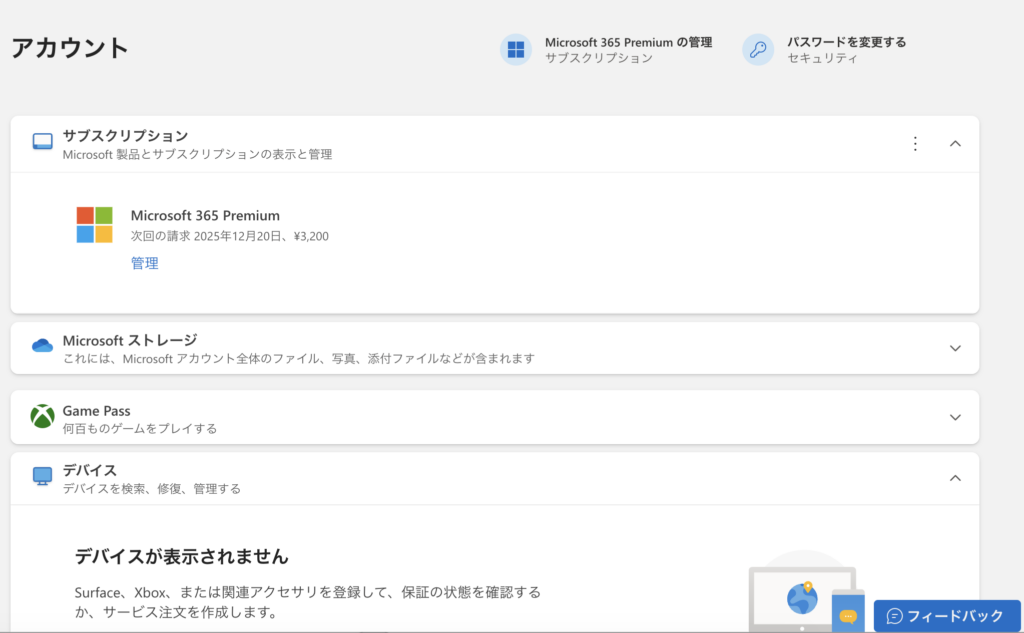Collapse the サブスクリプション section
This screenshot has width=1024, height=633.
click(x=955, y=143)
